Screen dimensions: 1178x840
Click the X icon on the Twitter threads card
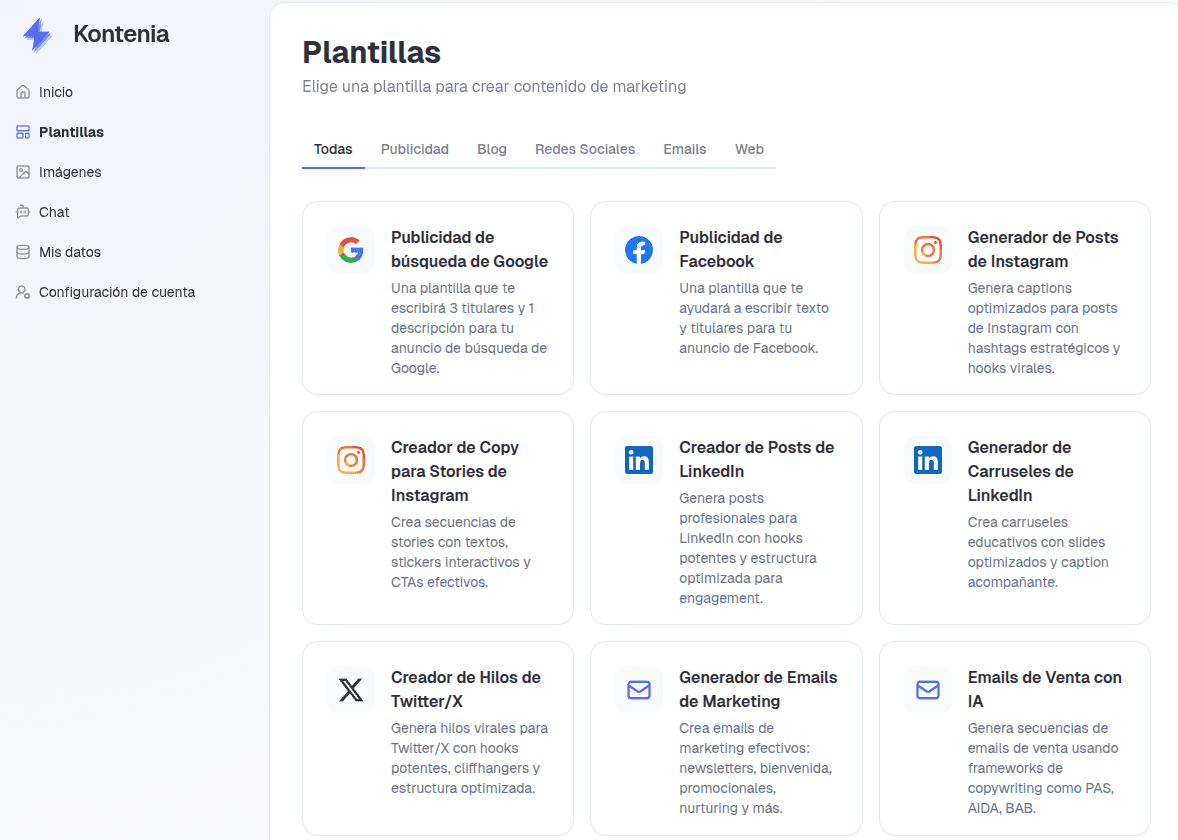pyautogui.click(x=350, y=690)
